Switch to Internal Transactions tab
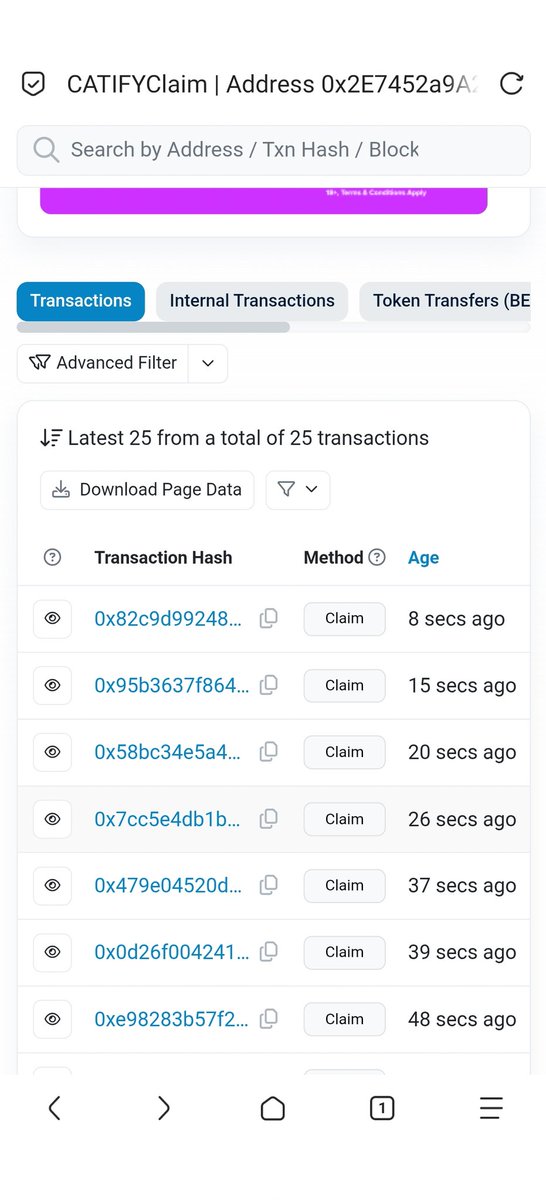 click(x=252, y=301)
